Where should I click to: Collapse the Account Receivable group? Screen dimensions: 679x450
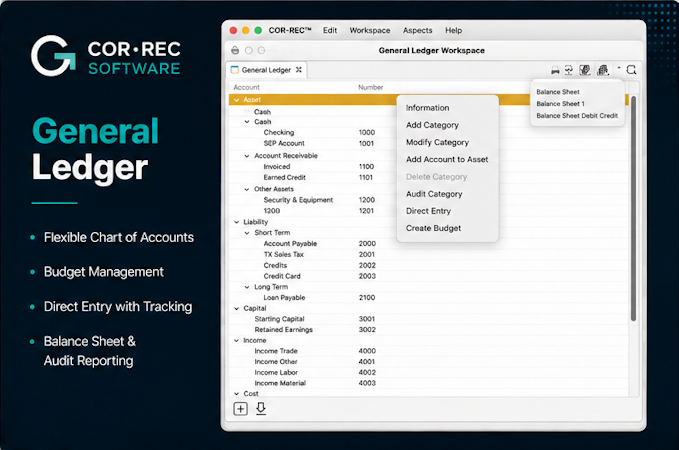(247, 156)
